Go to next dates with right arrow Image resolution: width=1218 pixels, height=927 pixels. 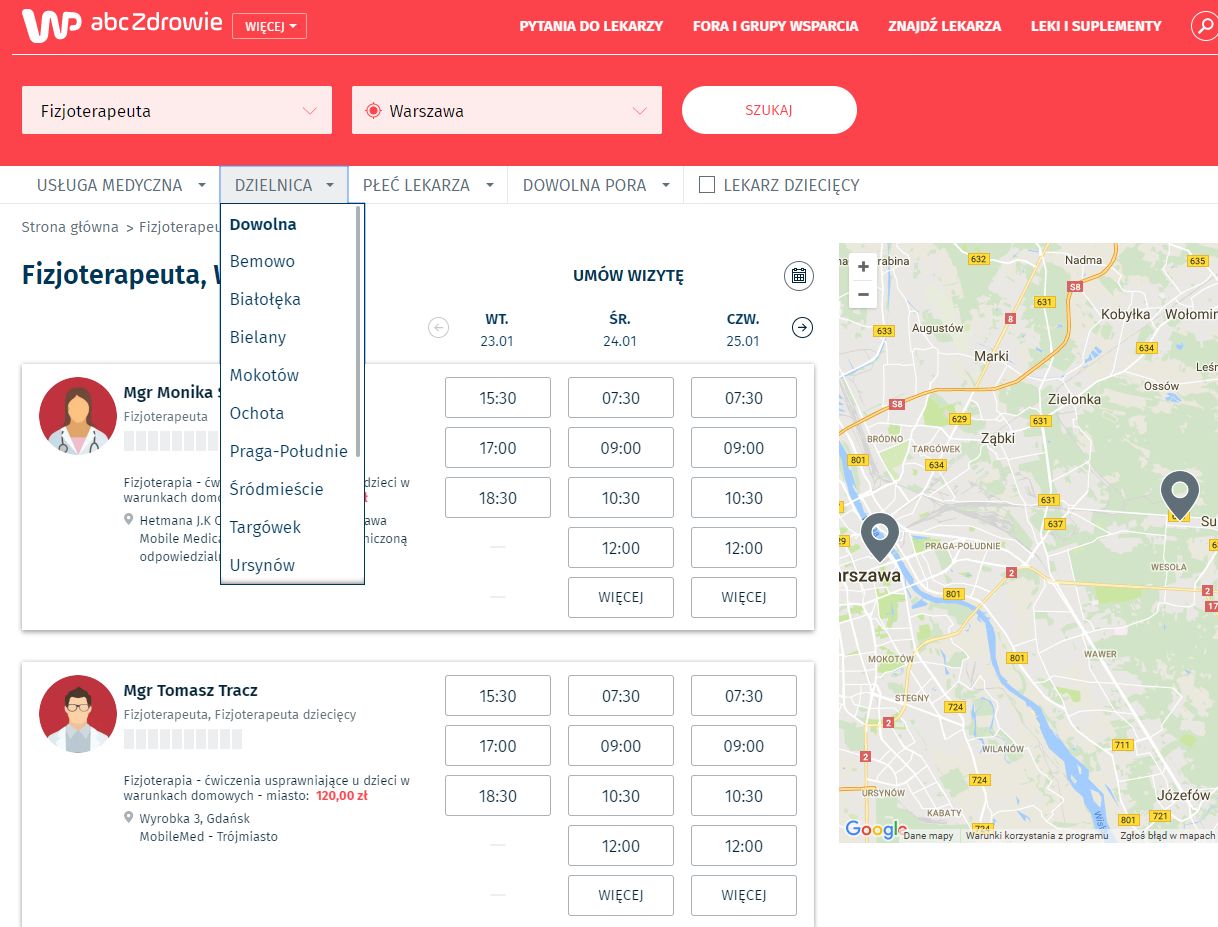point(802,327)
